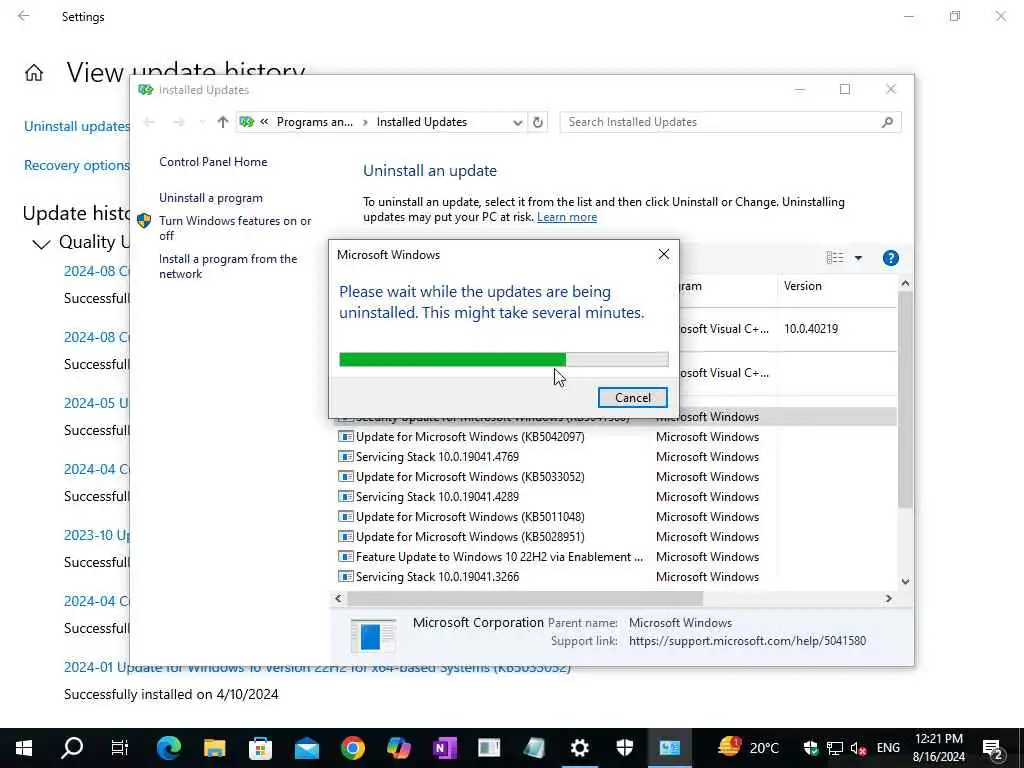
Task: Click Programs an... breadcrumb segment
Action: click(x=314, y=121)
